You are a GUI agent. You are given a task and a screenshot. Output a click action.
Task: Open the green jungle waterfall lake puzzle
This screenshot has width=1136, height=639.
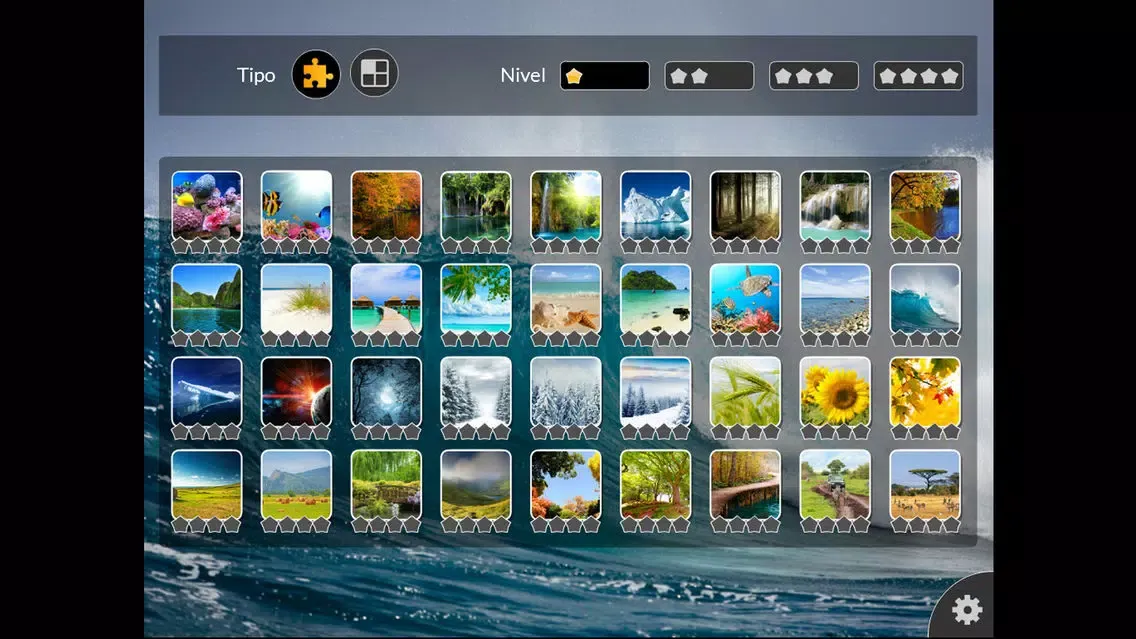click(x=476, y=206)
